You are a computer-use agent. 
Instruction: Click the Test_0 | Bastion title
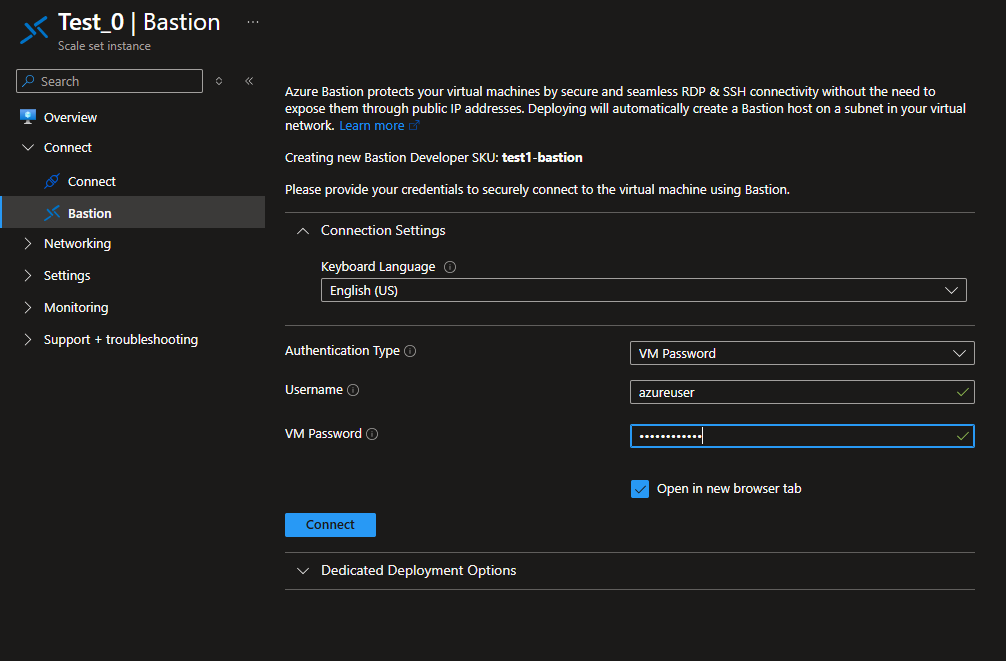point(139,22)
